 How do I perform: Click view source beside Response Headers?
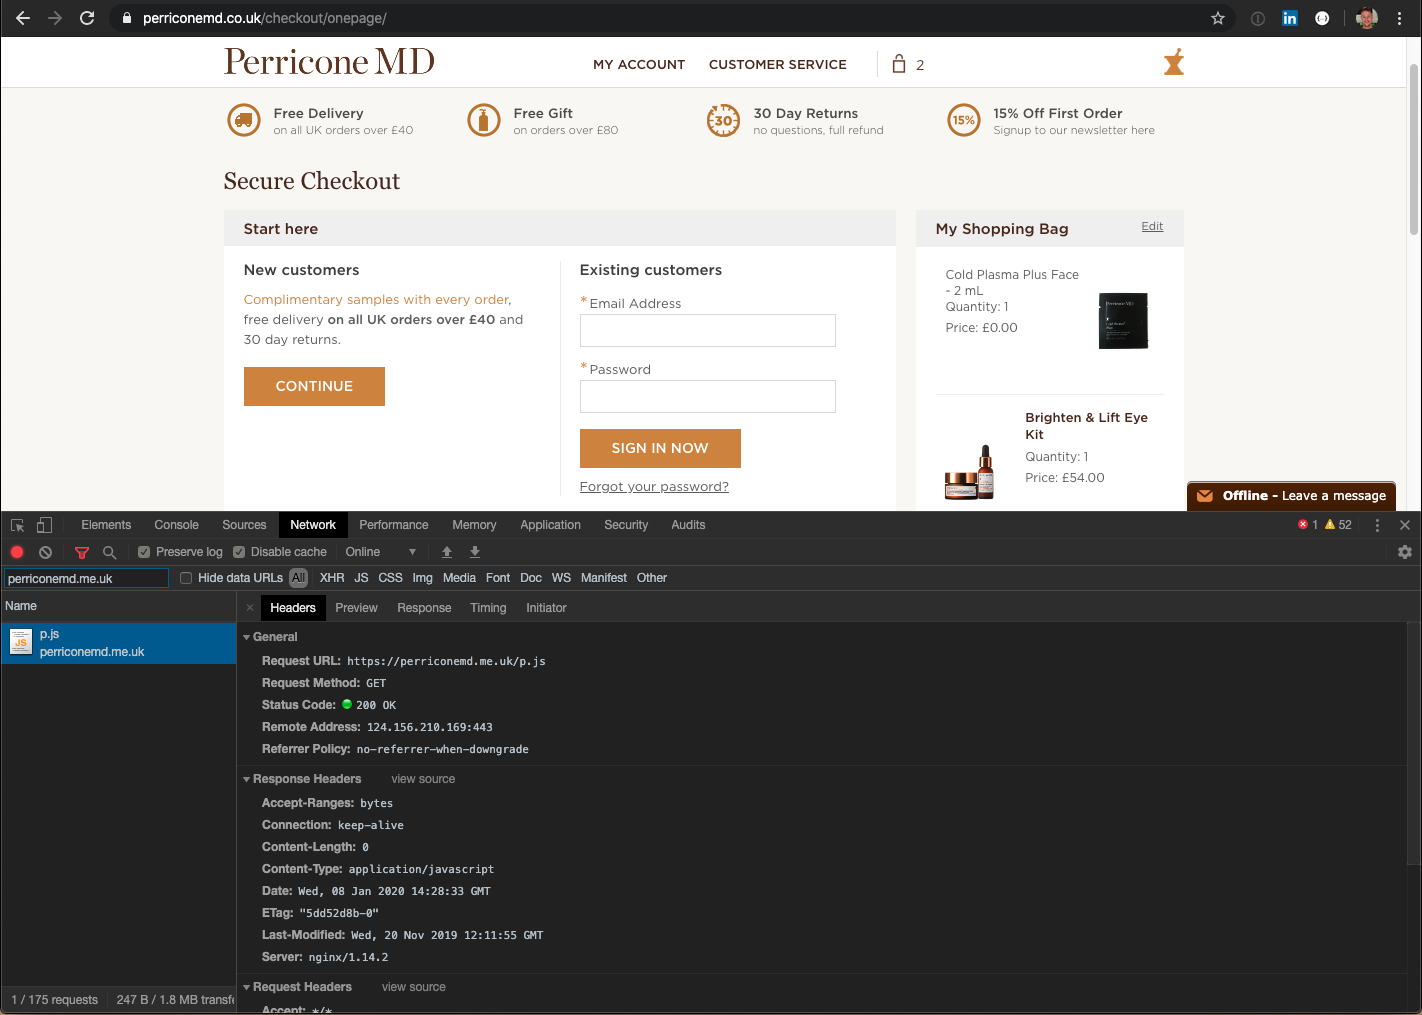coord(423,779)
